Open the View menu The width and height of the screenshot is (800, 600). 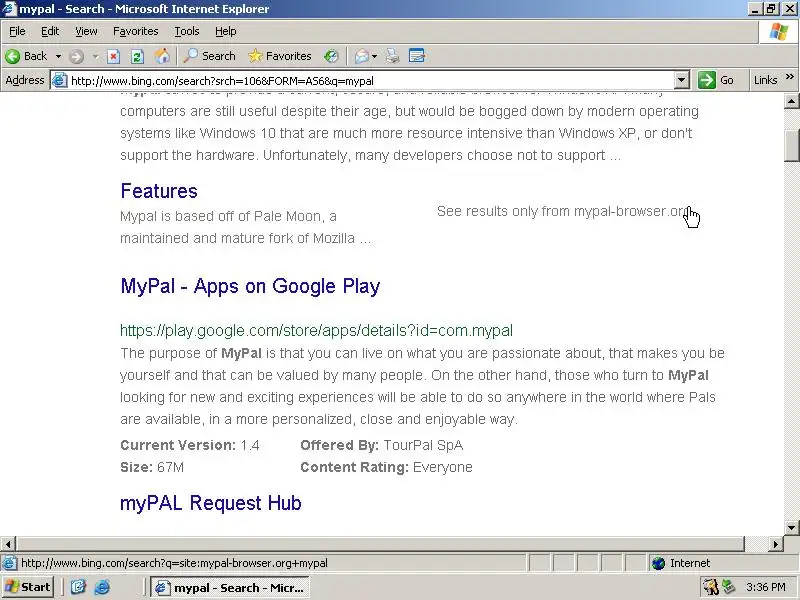pyautogui.click(x=86, y=31)
